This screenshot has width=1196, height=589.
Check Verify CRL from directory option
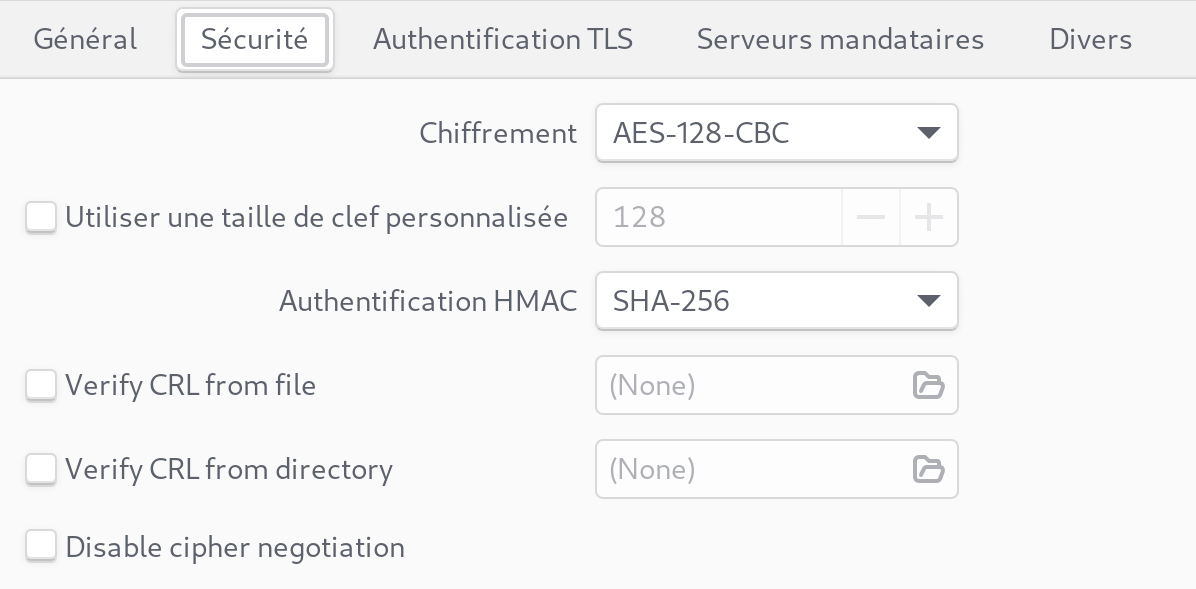coord(41,469)
